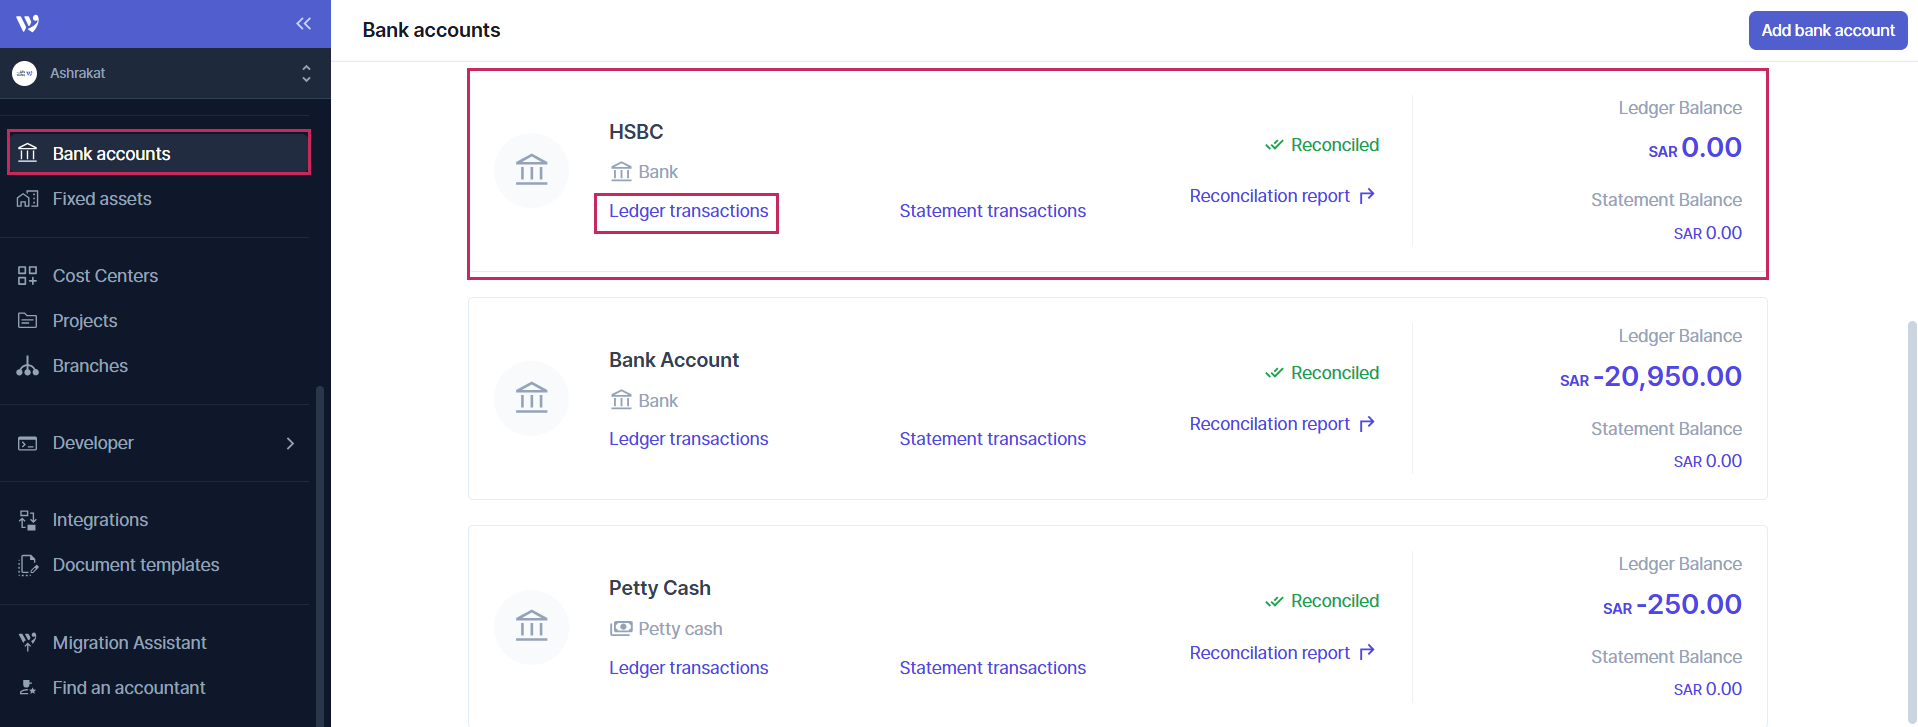
Task: View Bank Account Statement transactions link
Action: tap(992, 439)
